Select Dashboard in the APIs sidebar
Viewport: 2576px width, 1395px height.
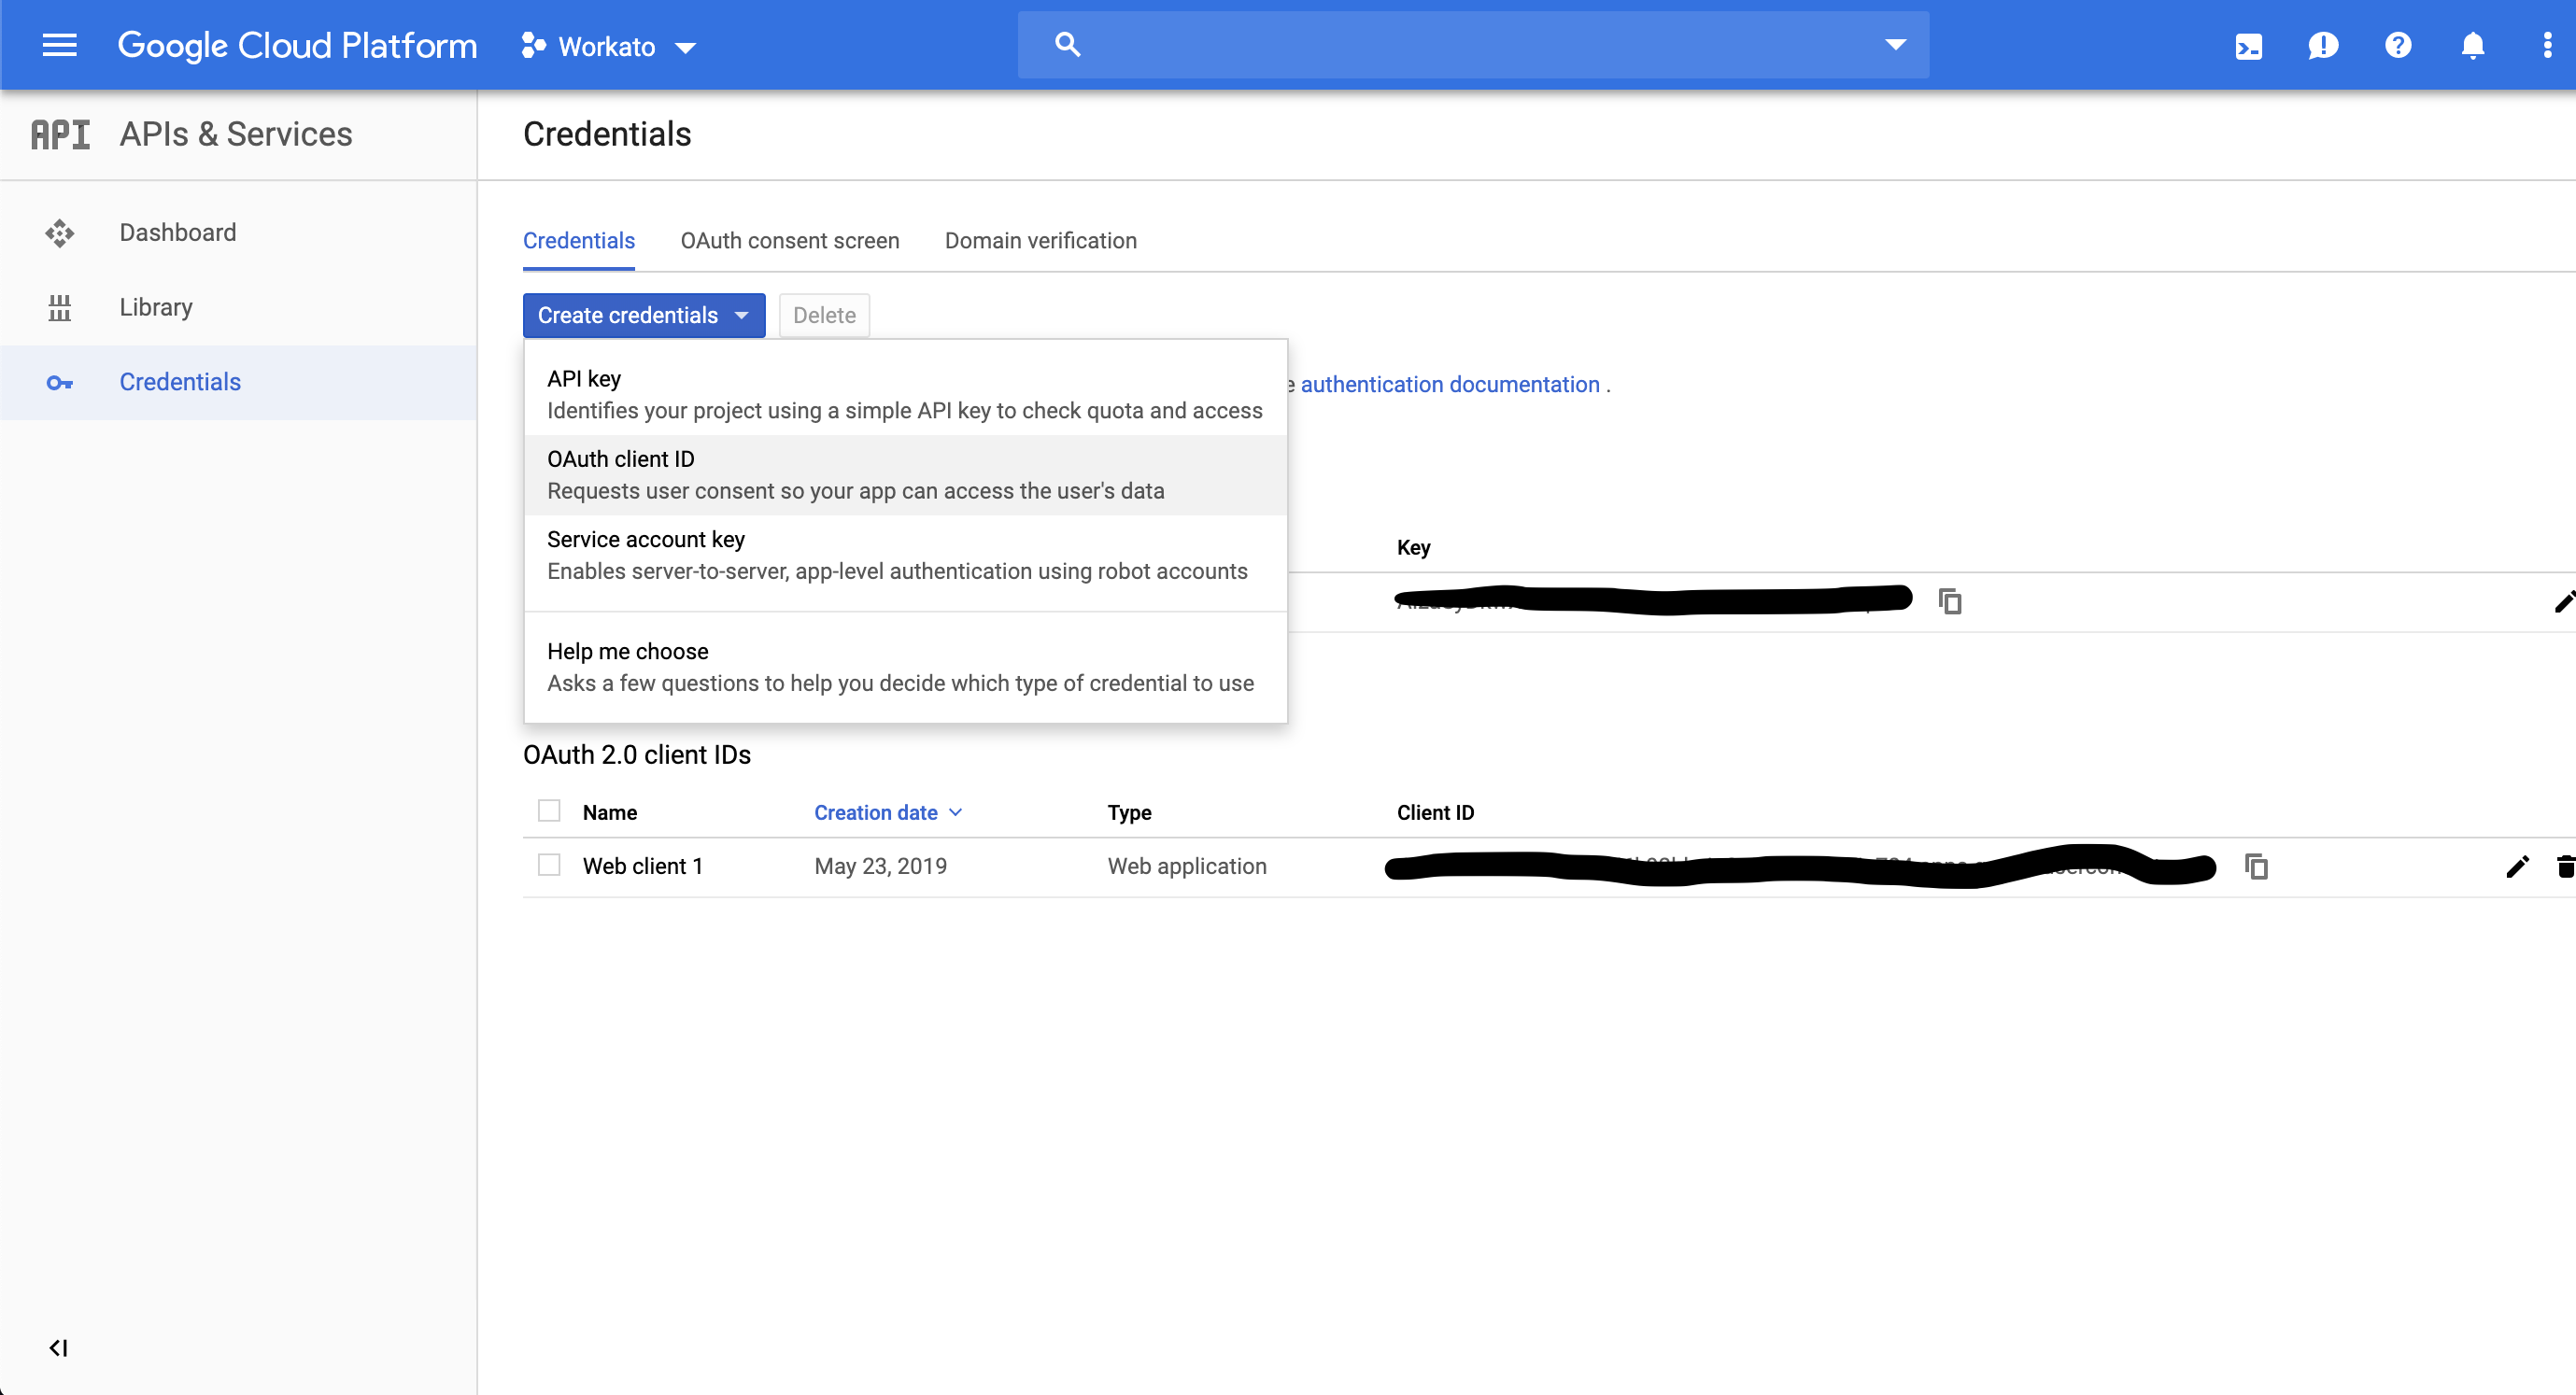178,232
